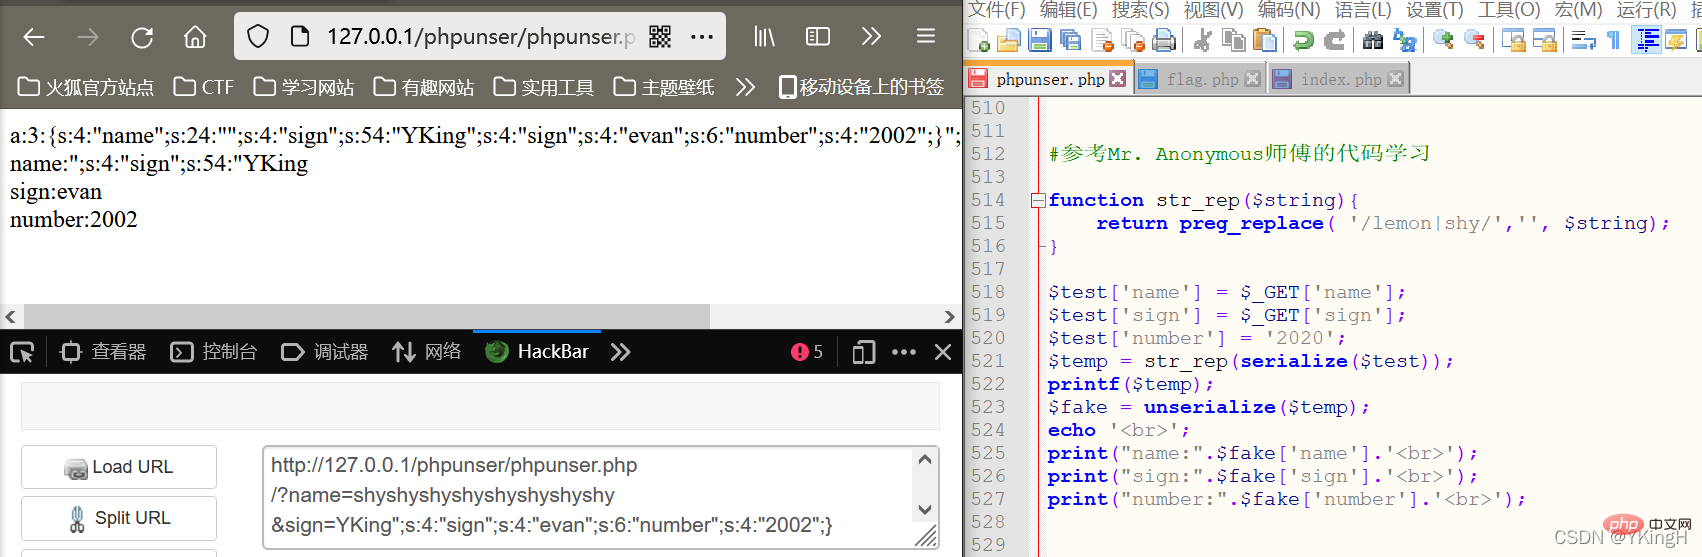Click the Redo arrow icon
This screenshot has width=1702, height=557.
click(1334, 40)
